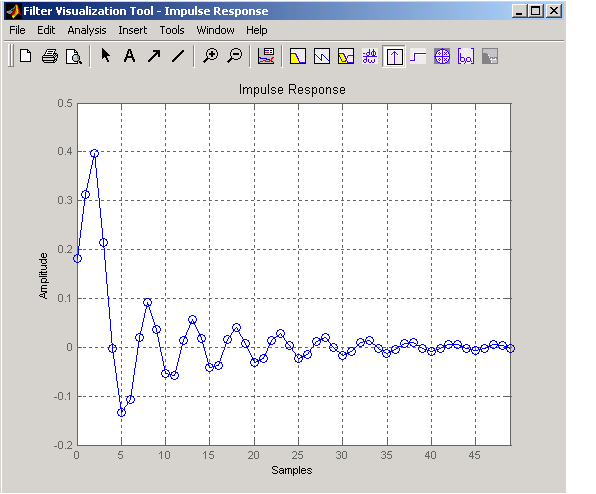Viewport: 596px width, 494px height.
Task: Show the Group Delay response
Action: [370, 56]
